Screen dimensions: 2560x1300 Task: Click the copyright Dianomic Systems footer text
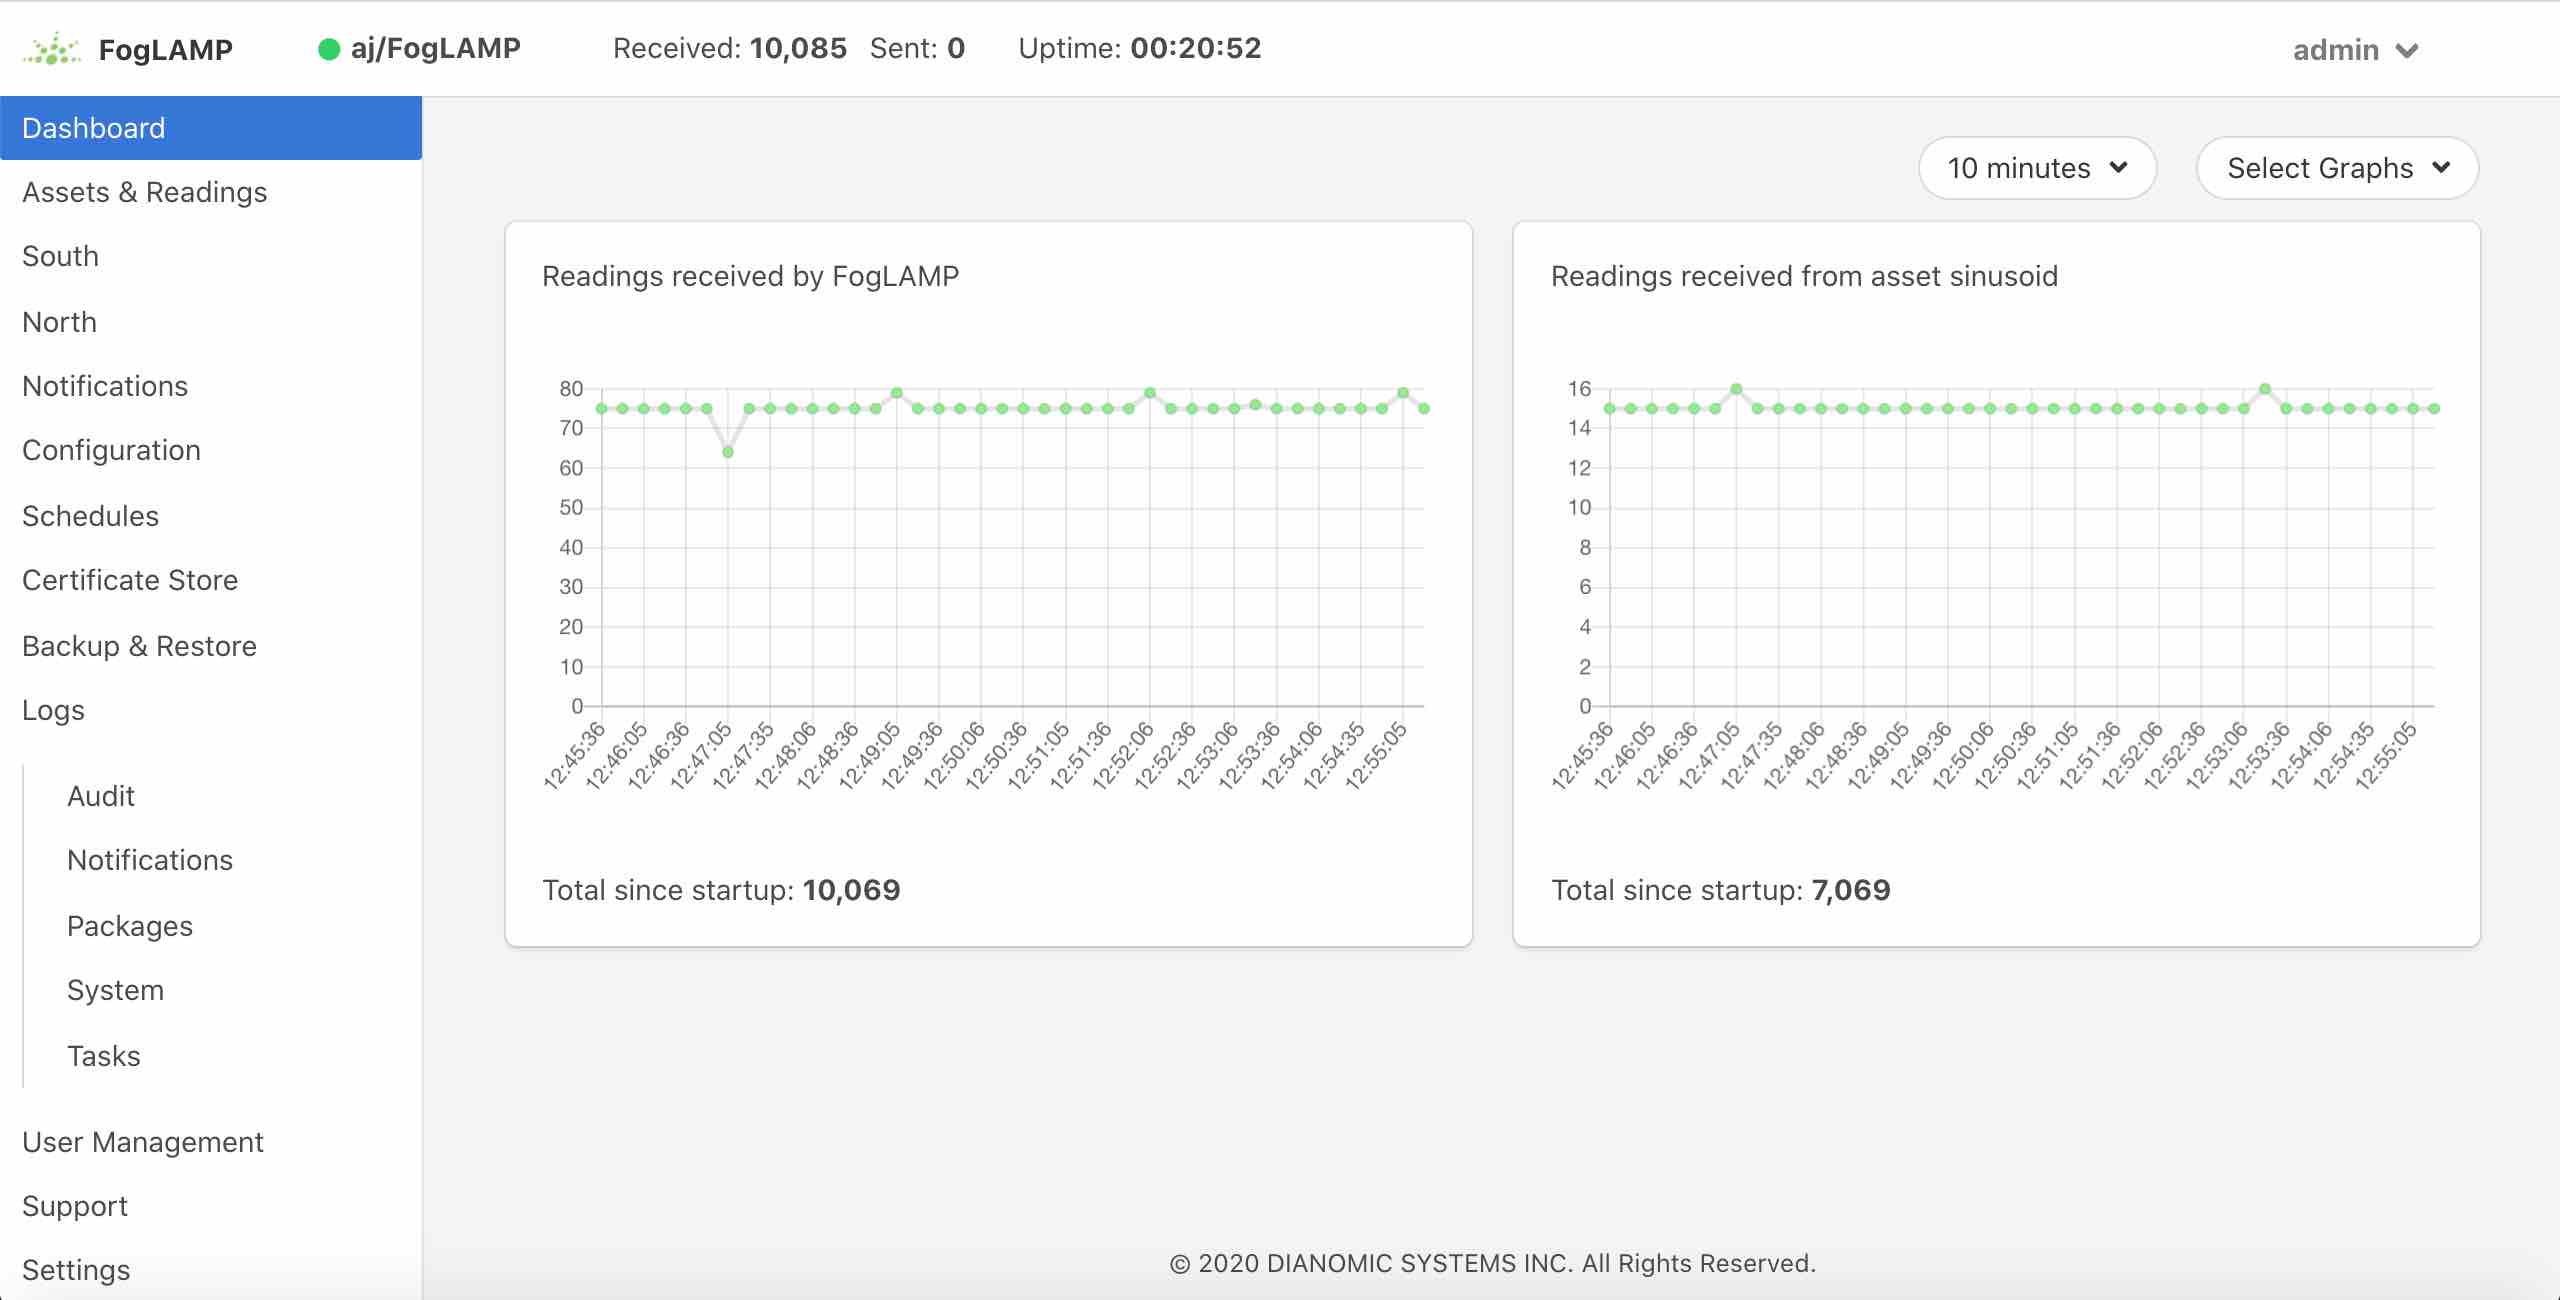pos(1492,1263)
